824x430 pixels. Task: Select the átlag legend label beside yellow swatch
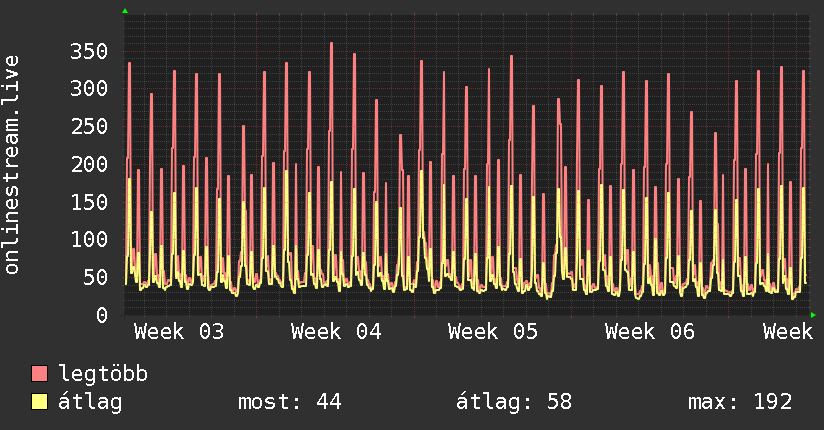pos(90,402)
